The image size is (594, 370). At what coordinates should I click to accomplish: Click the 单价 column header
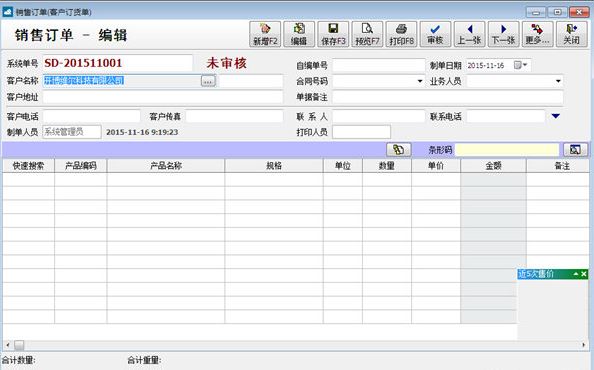[x=436, y=166]
